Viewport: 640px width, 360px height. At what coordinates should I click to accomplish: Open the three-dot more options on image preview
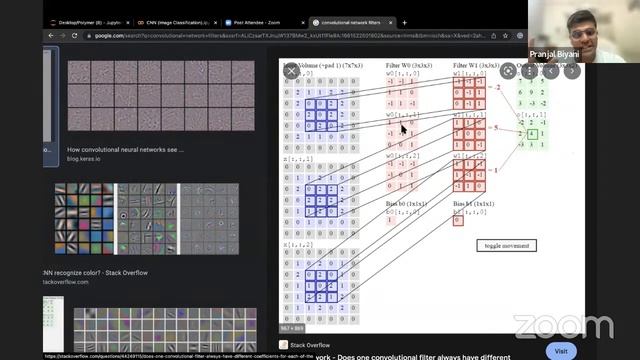click(x=529, y=71)
